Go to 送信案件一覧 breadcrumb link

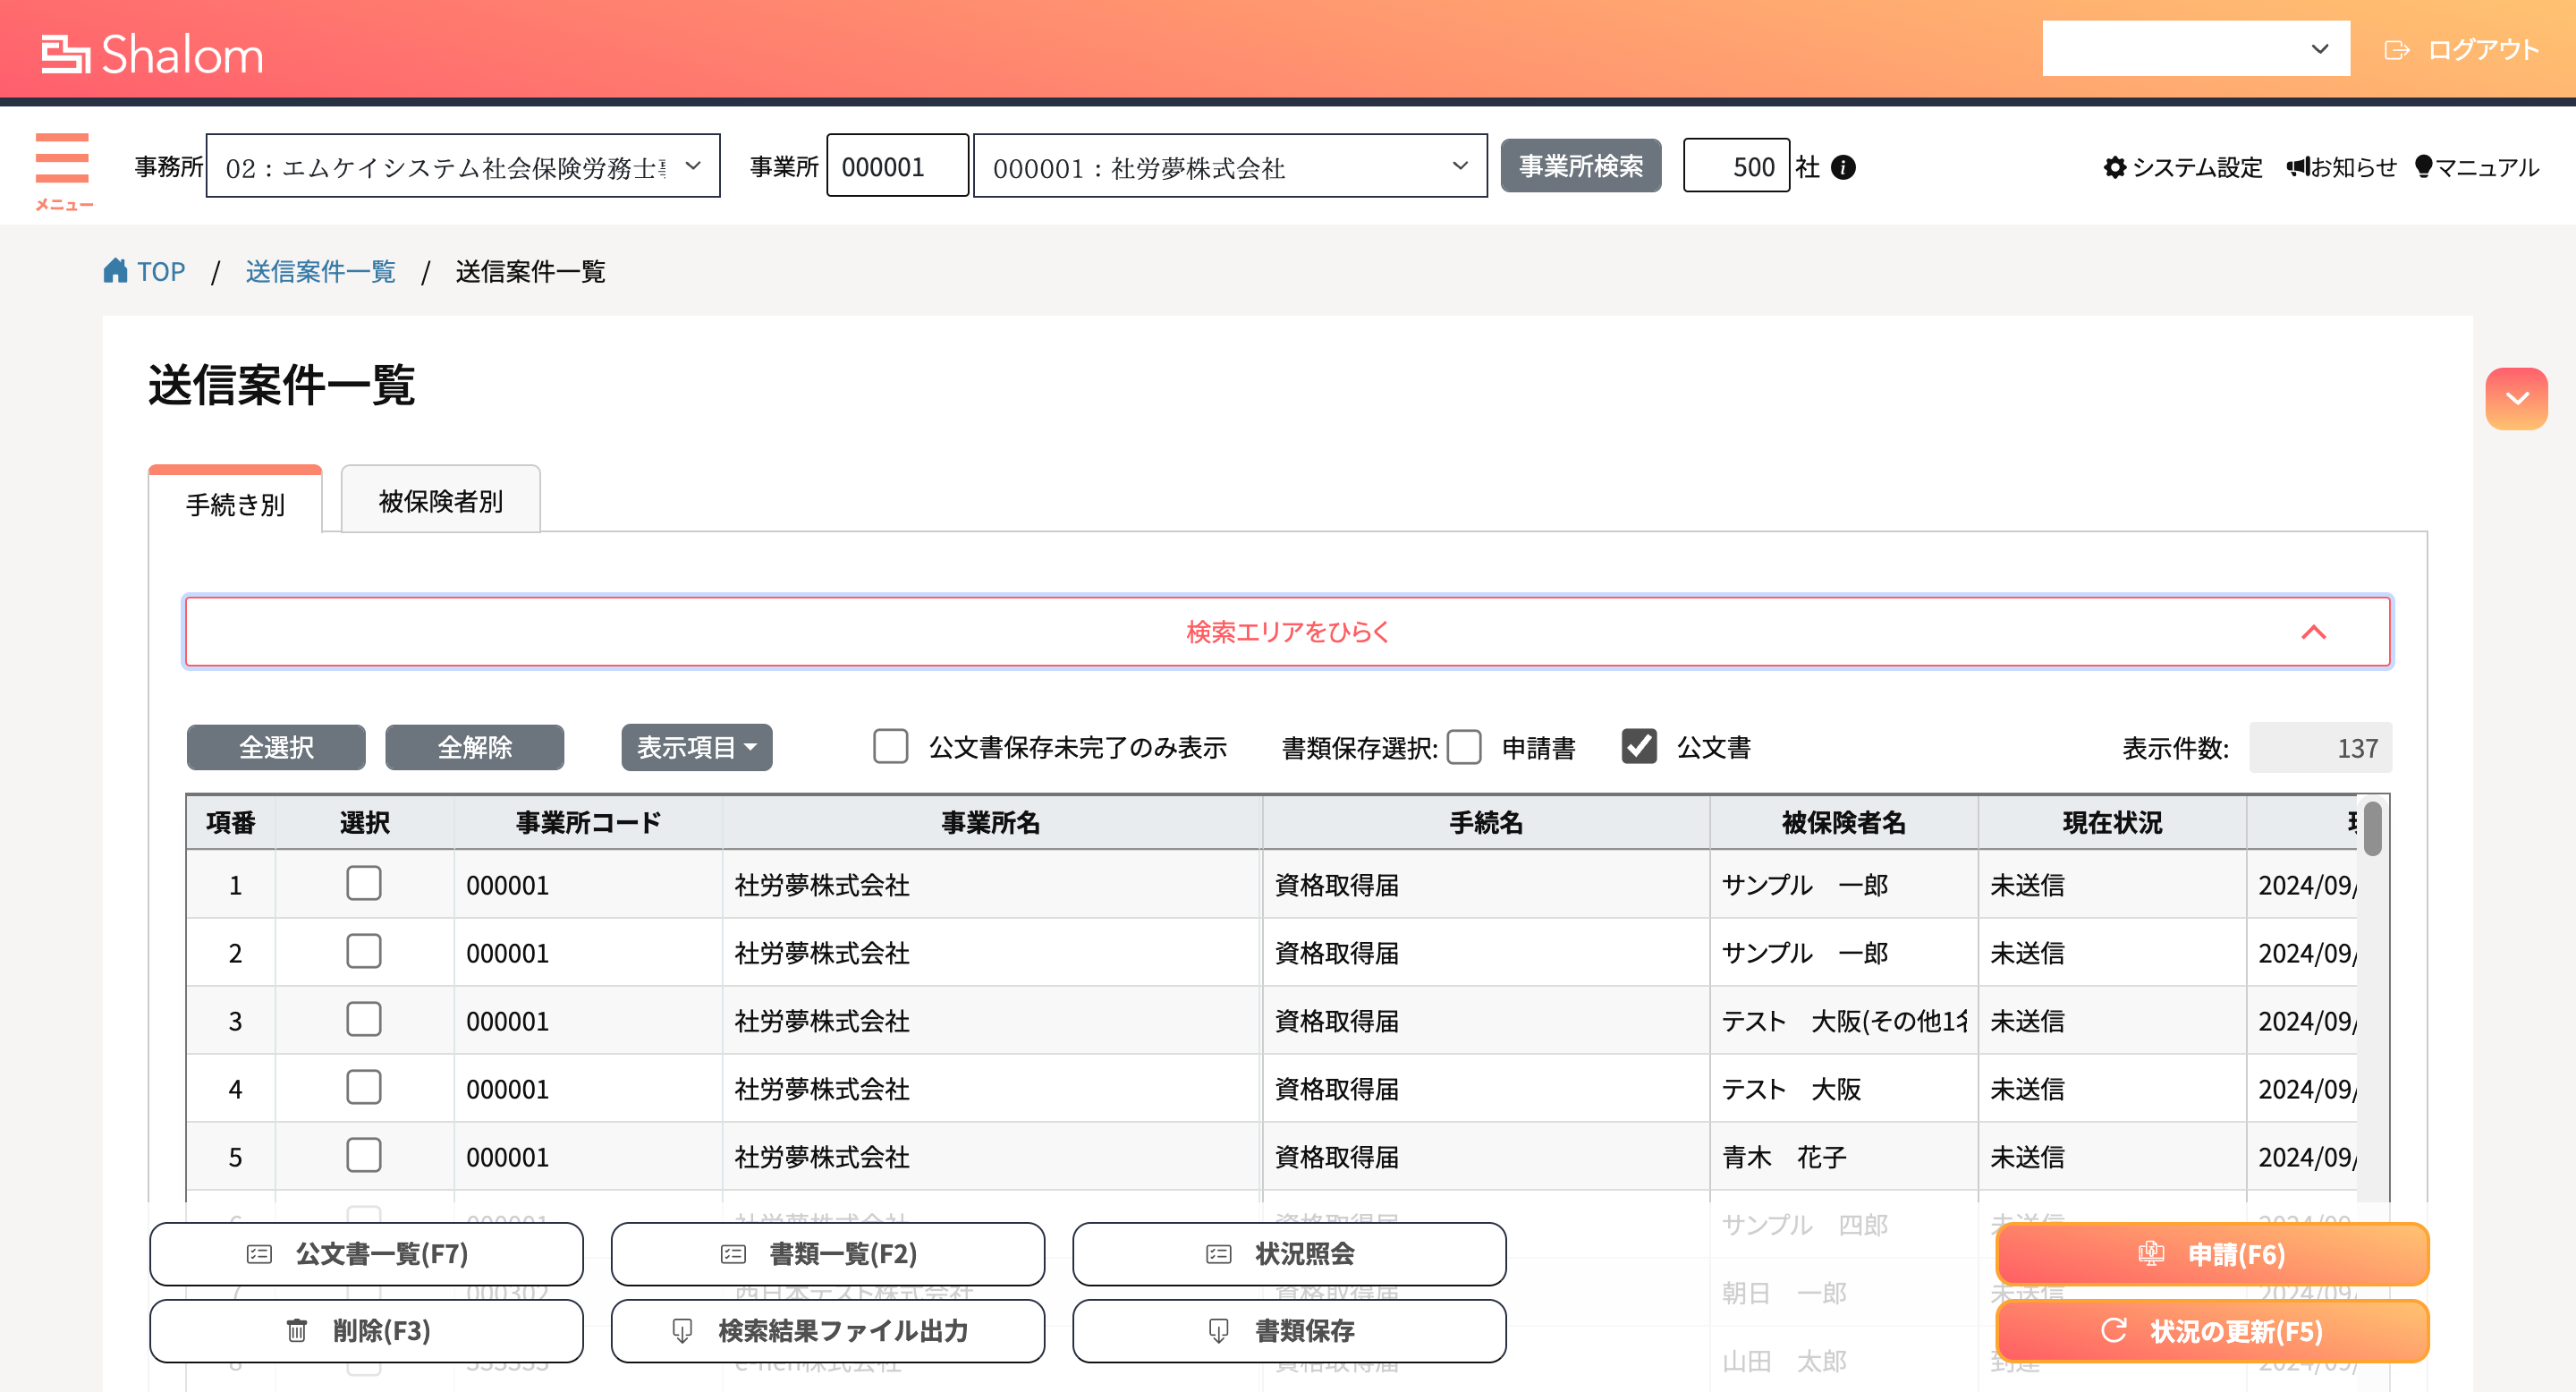[x=320, y=271]
